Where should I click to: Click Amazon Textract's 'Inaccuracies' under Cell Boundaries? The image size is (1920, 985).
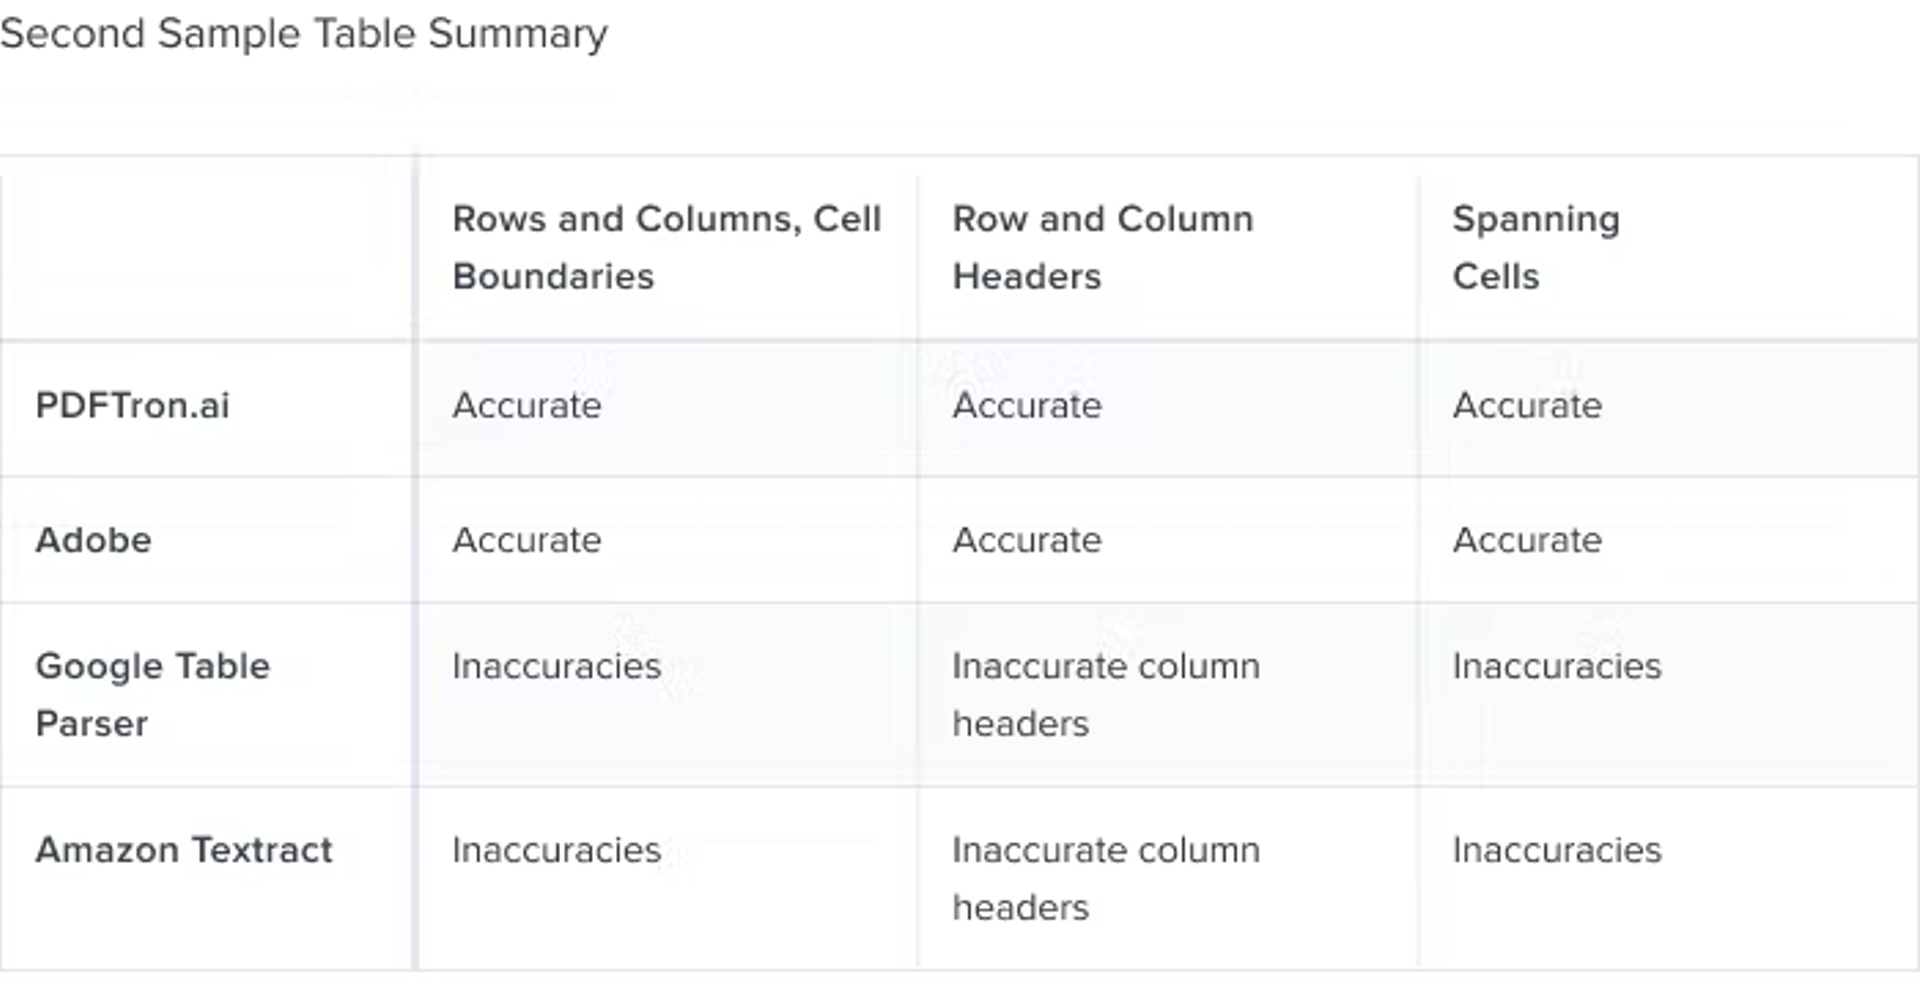pyautogui.click(x=556, y=850)
